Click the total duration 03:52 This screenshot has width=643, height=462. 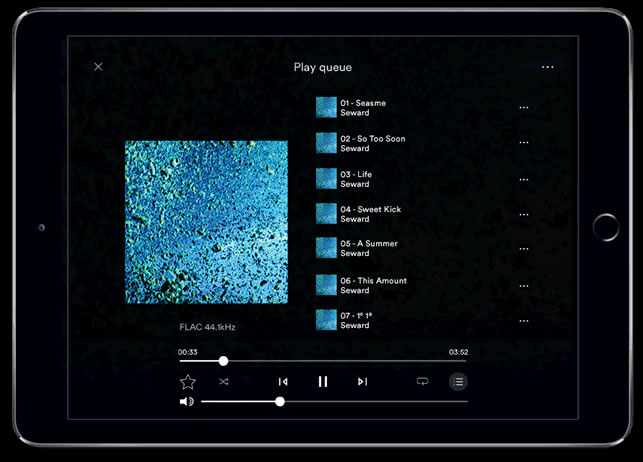click(458, 352)
